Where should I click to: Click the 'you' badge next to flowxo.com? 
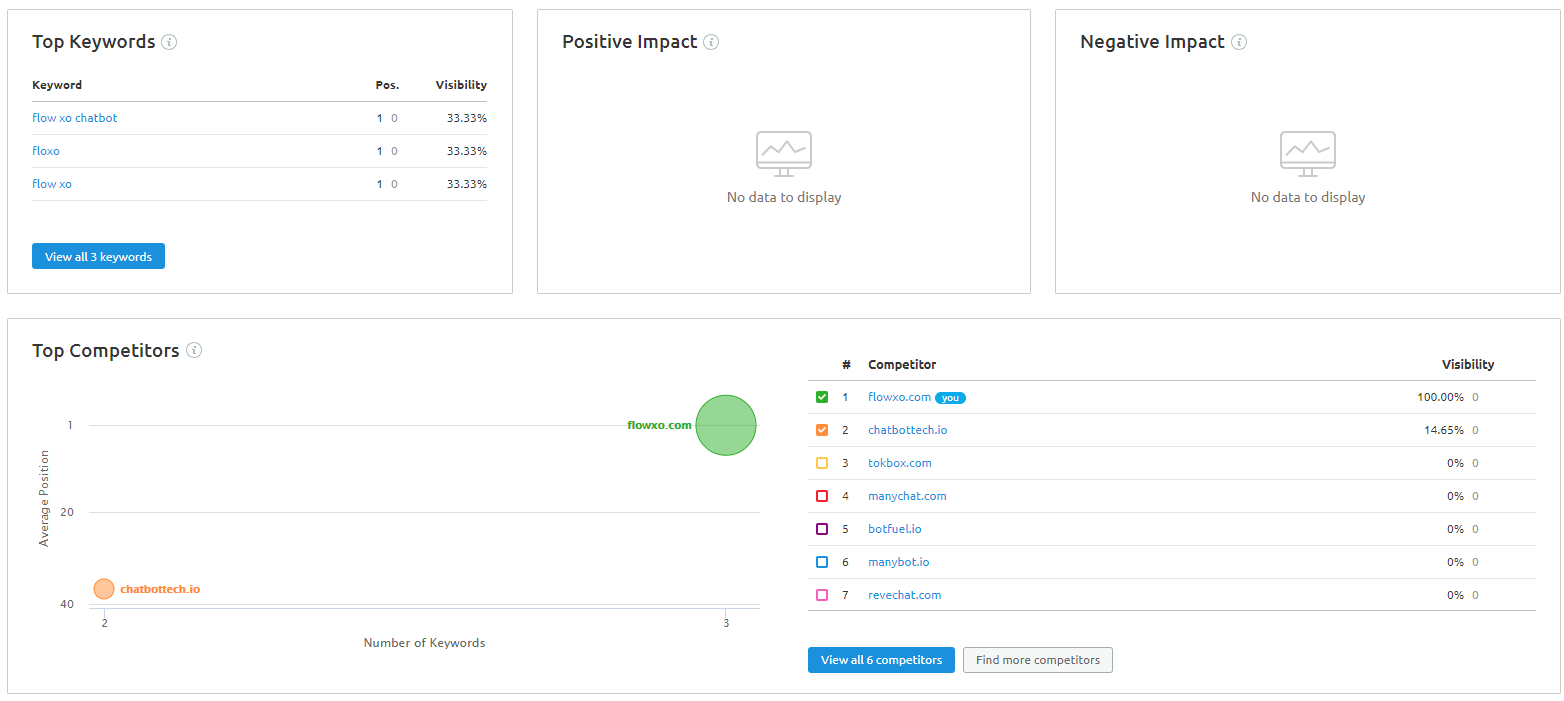coord(950,398)
